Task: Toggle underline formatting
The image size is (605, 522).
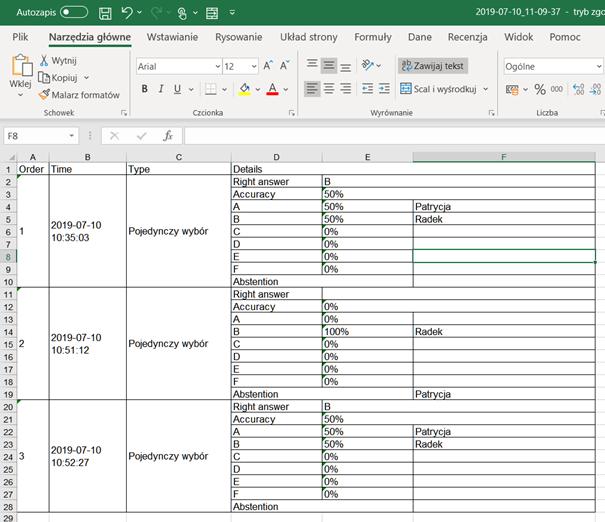Action: (x=177, y=89)
